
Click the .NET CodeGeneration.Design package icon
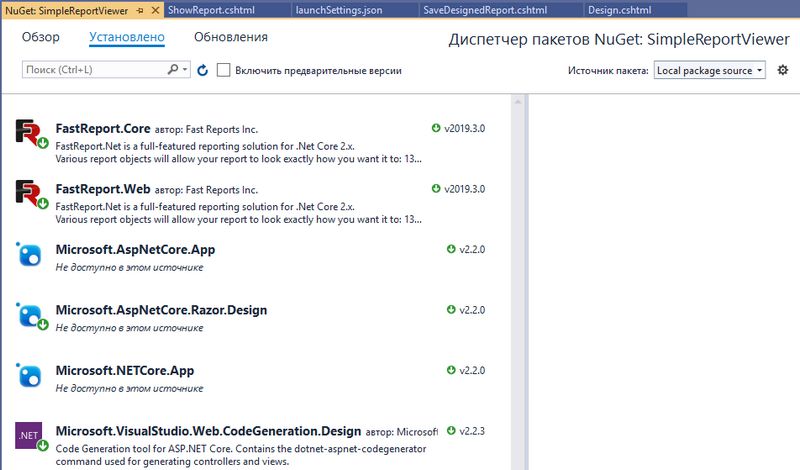point(30,437)
